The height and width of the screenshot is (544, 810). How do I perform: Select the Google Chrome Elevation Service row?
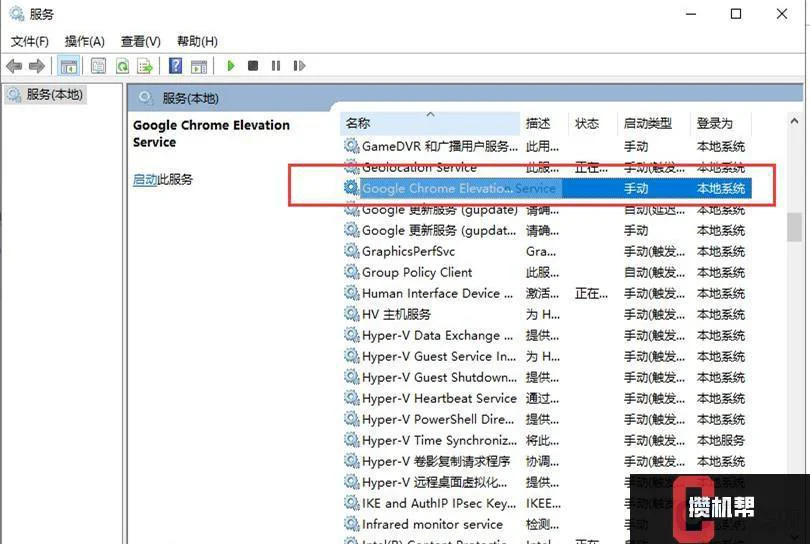click(x=546, y=188)
